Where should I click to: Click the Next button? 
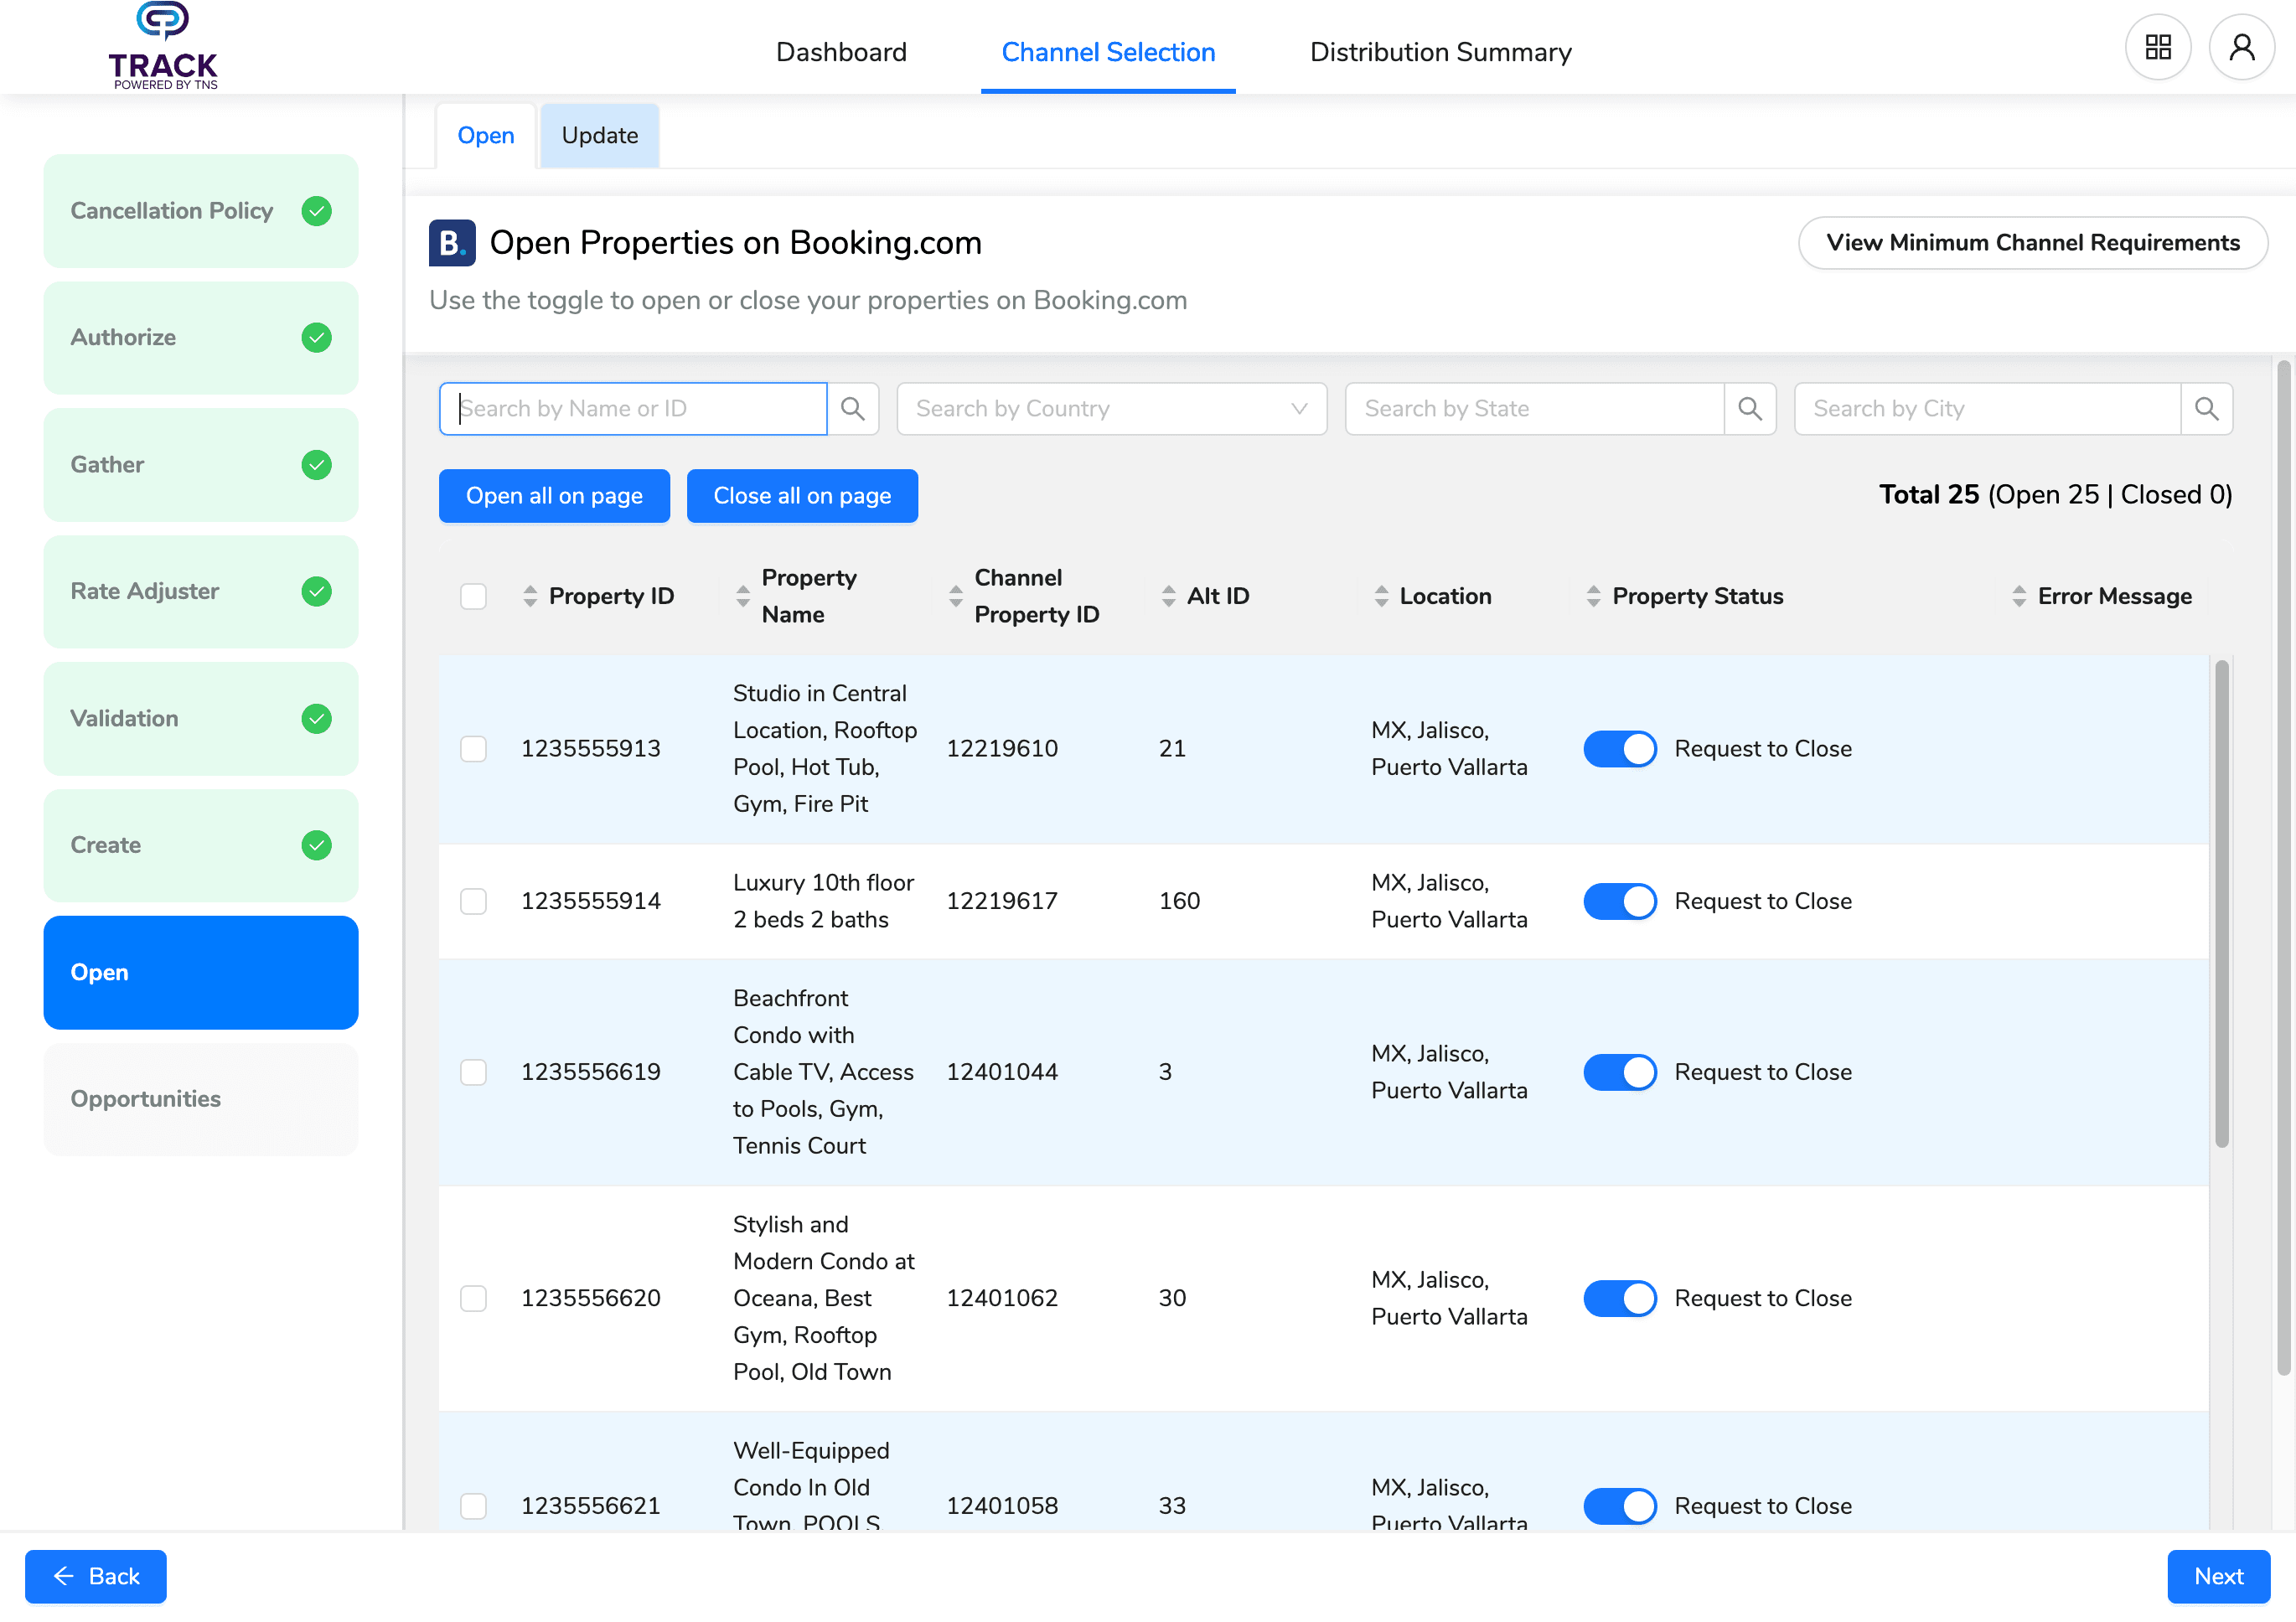pyautogui.click(x=2218, y=1577)
